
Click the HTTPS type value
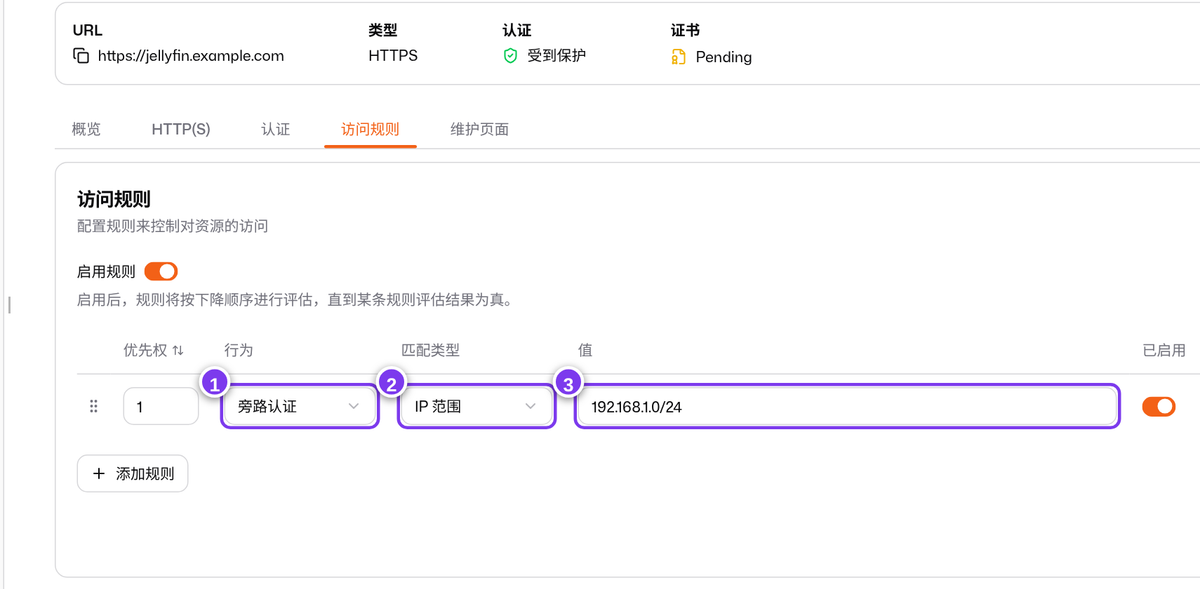click(393, 56)
